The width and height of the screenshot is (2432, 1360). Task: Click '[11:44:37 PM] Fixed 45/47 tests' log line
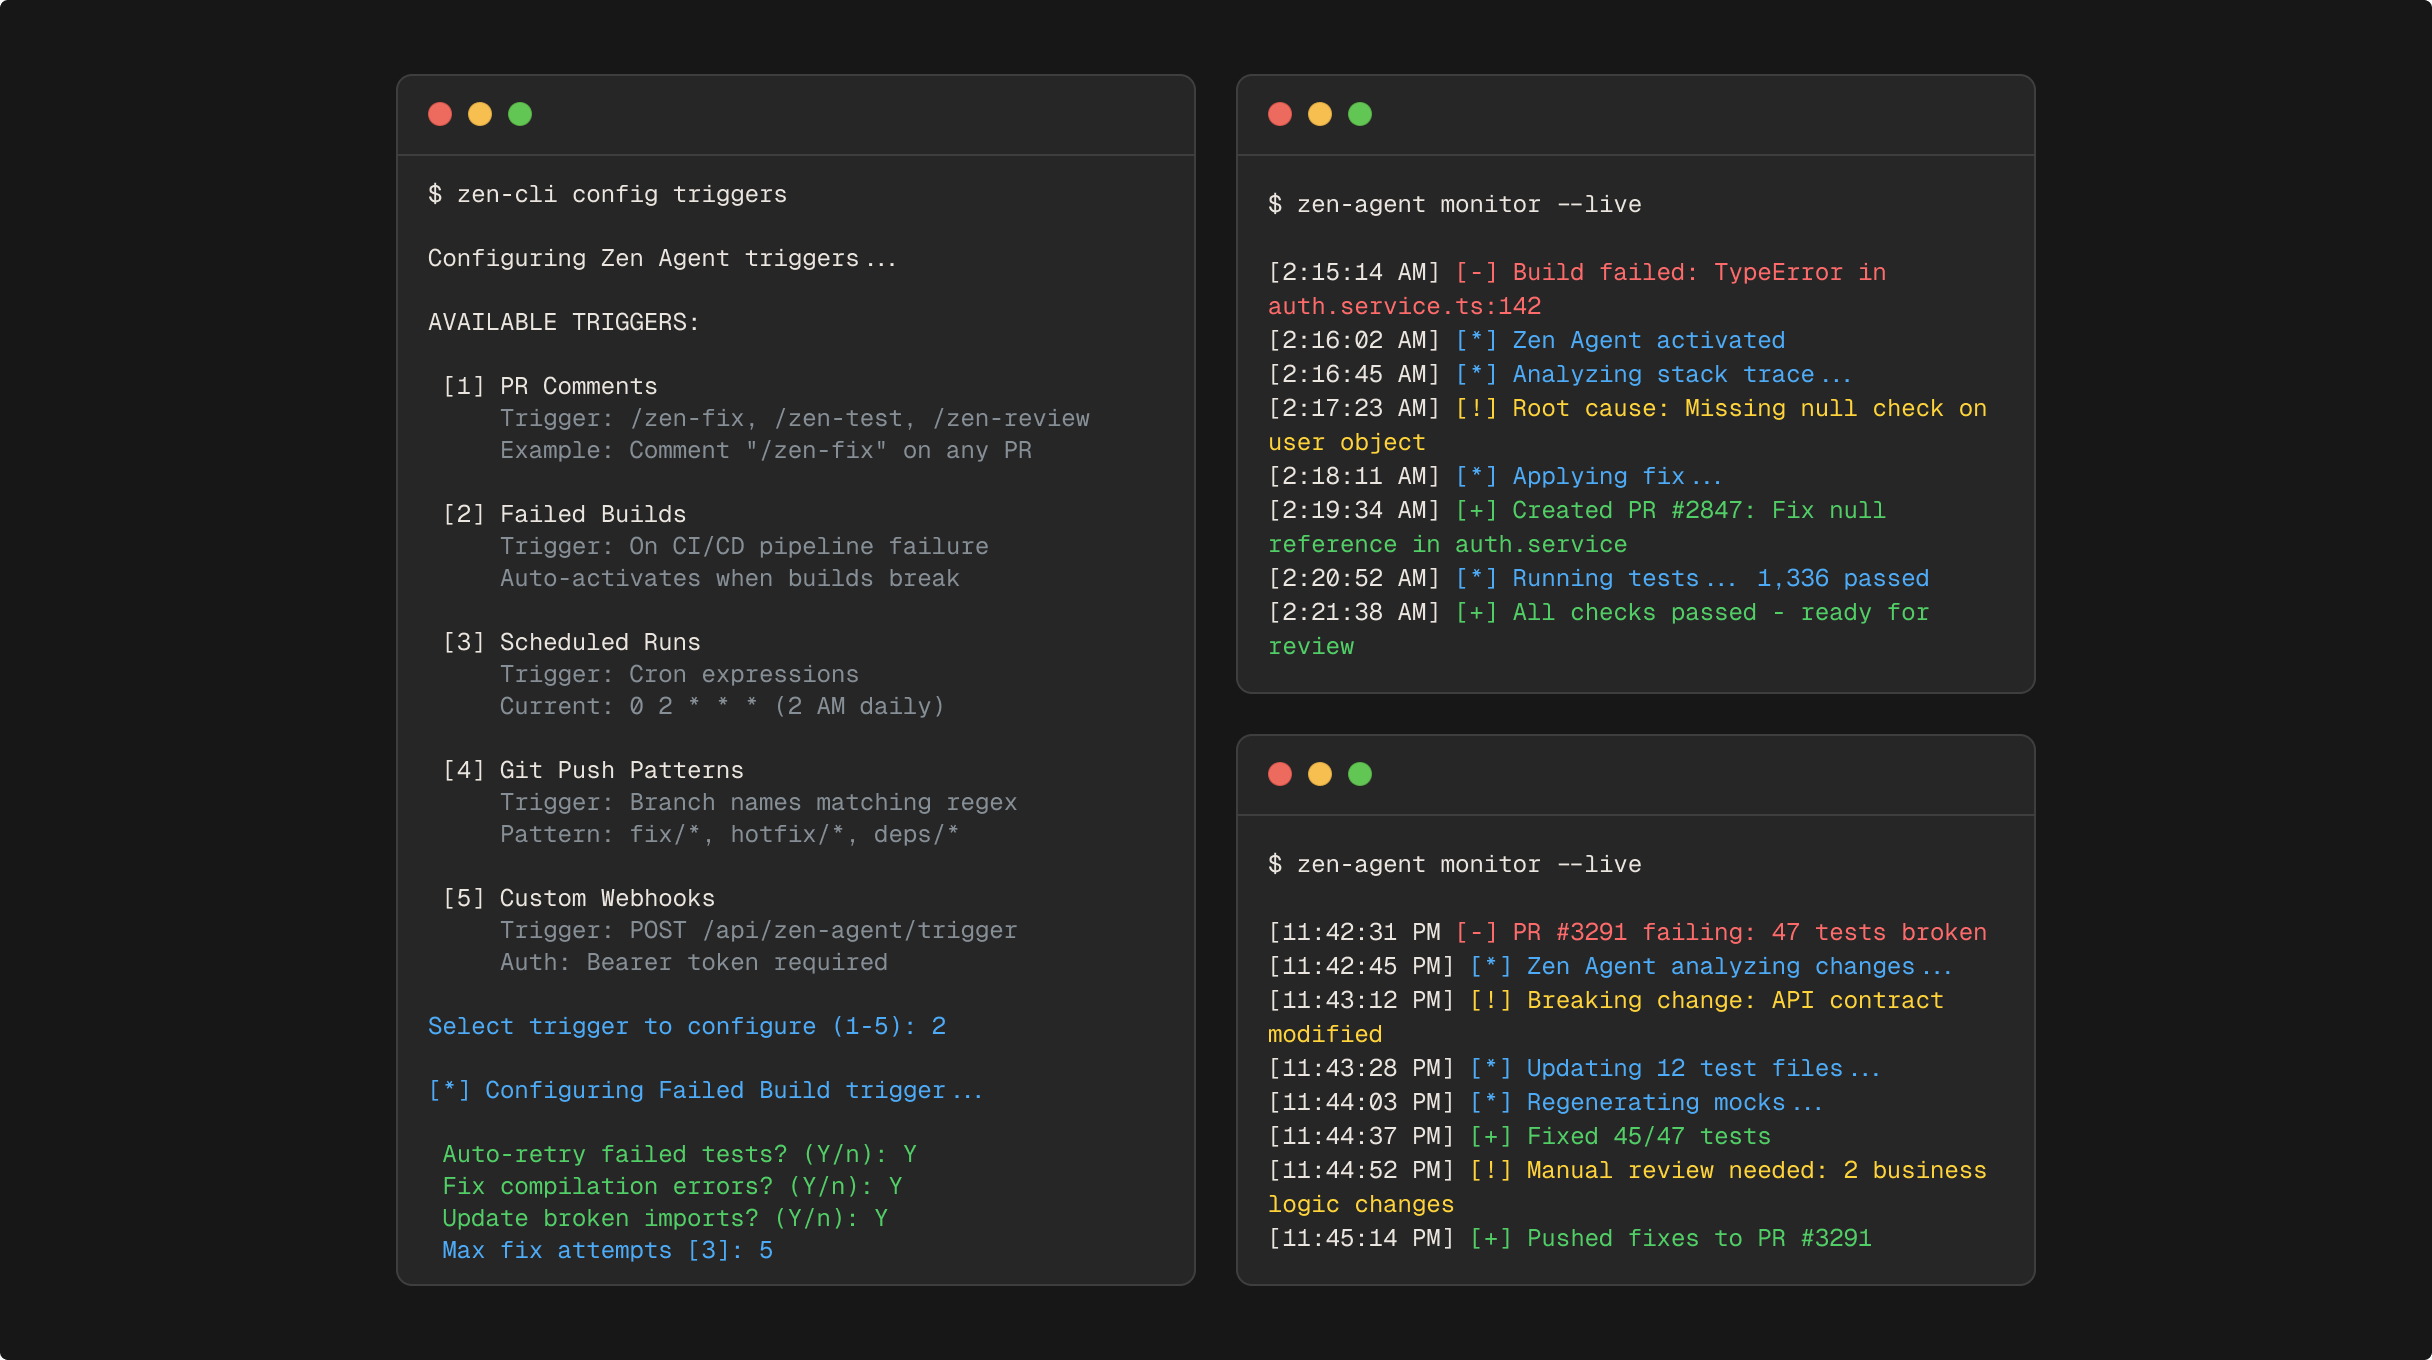pyautogui.click(x=1520, y=1136)
